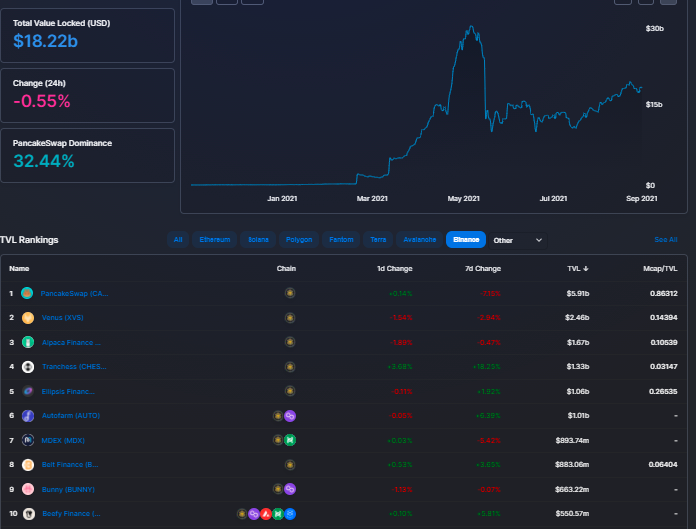Click the 0.86312 Mcap/TVL value

(664, 293)
